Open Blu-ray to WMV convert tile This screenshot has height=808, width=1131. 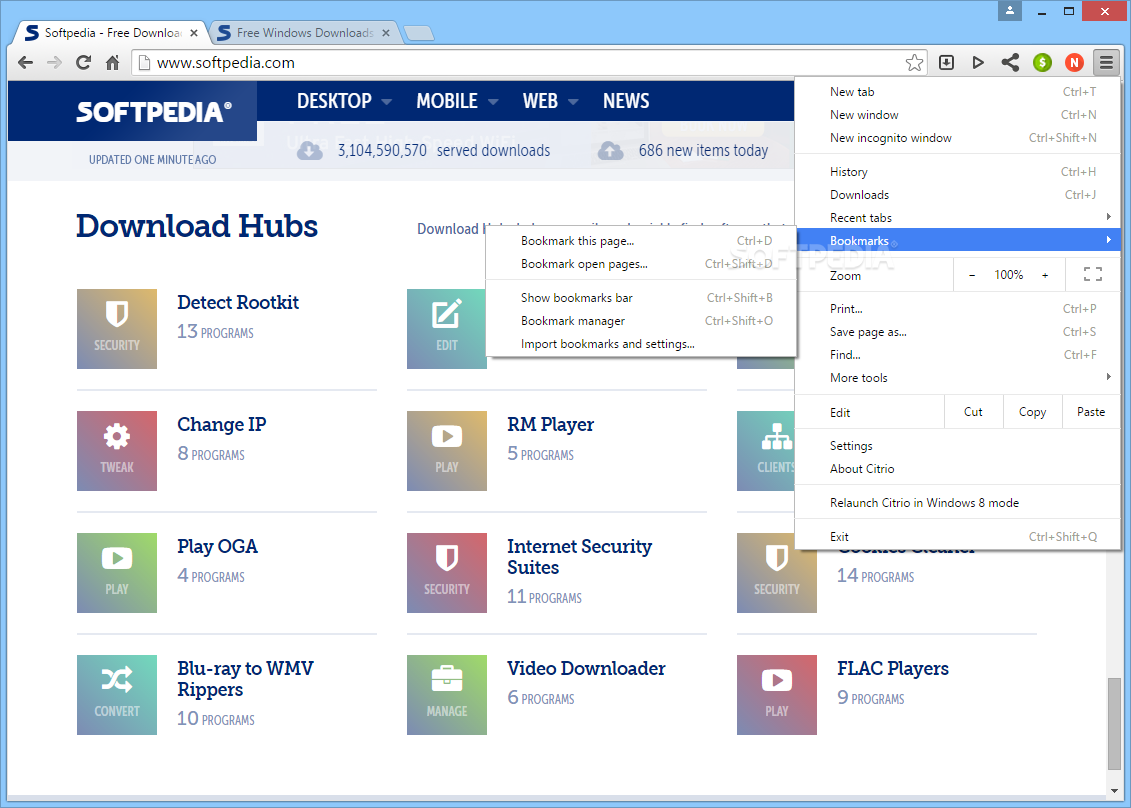(117, 695)
